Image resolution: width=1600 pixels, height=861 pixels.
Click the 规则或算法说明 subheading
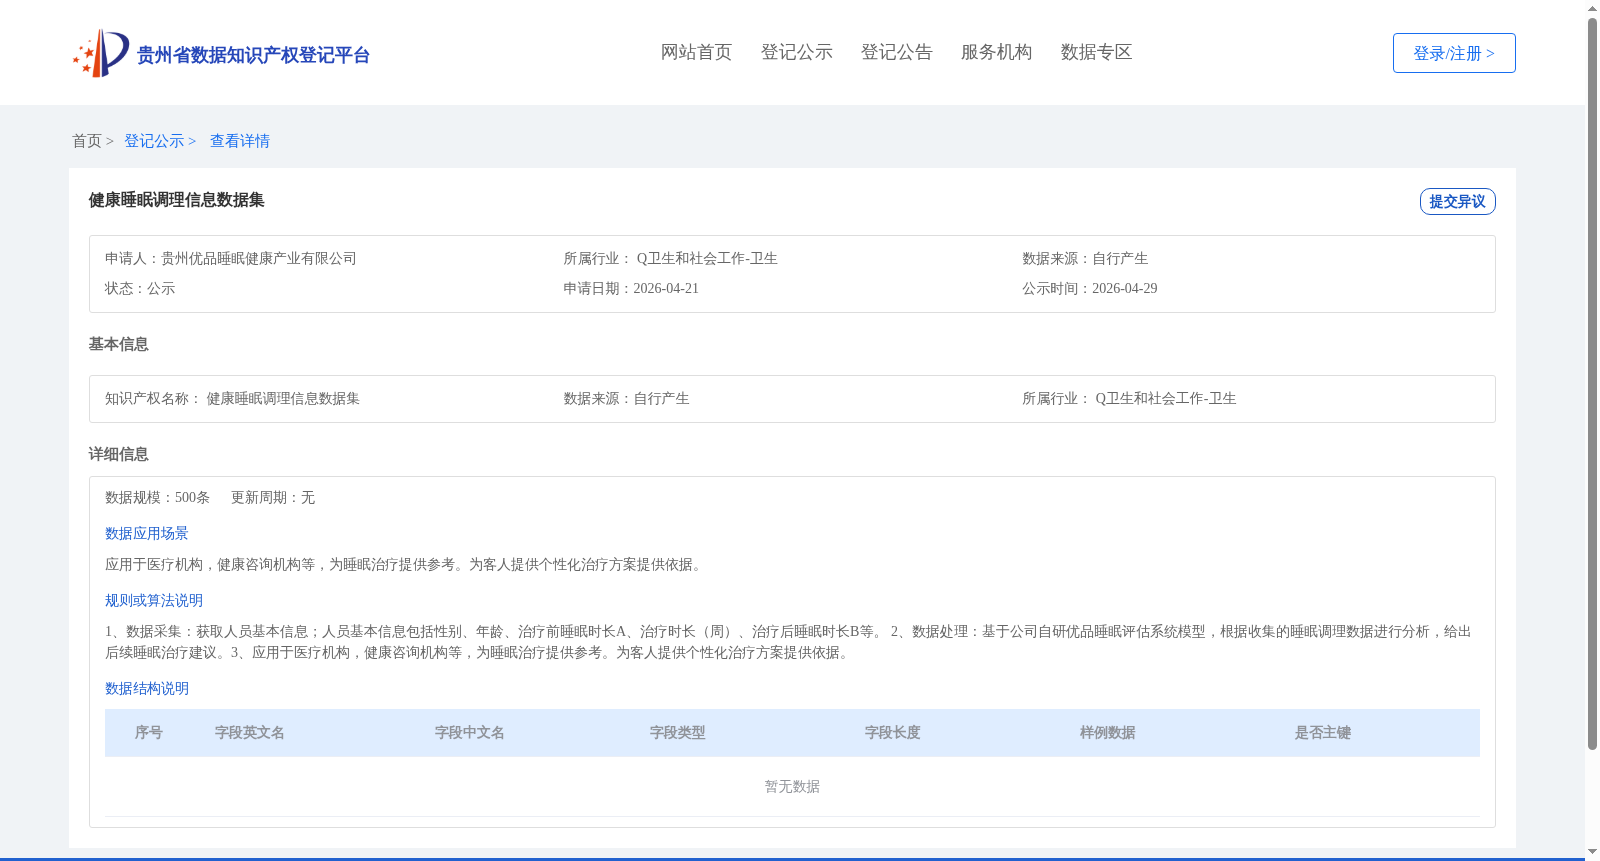pos(154,600)
